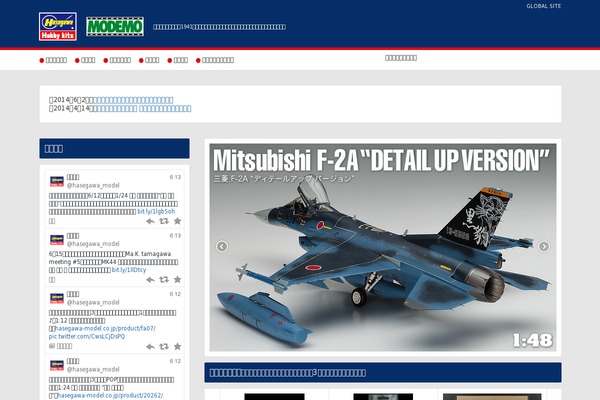Reply to the tweet containing bit.ly/1lgbSoh

tap(150, 221)
